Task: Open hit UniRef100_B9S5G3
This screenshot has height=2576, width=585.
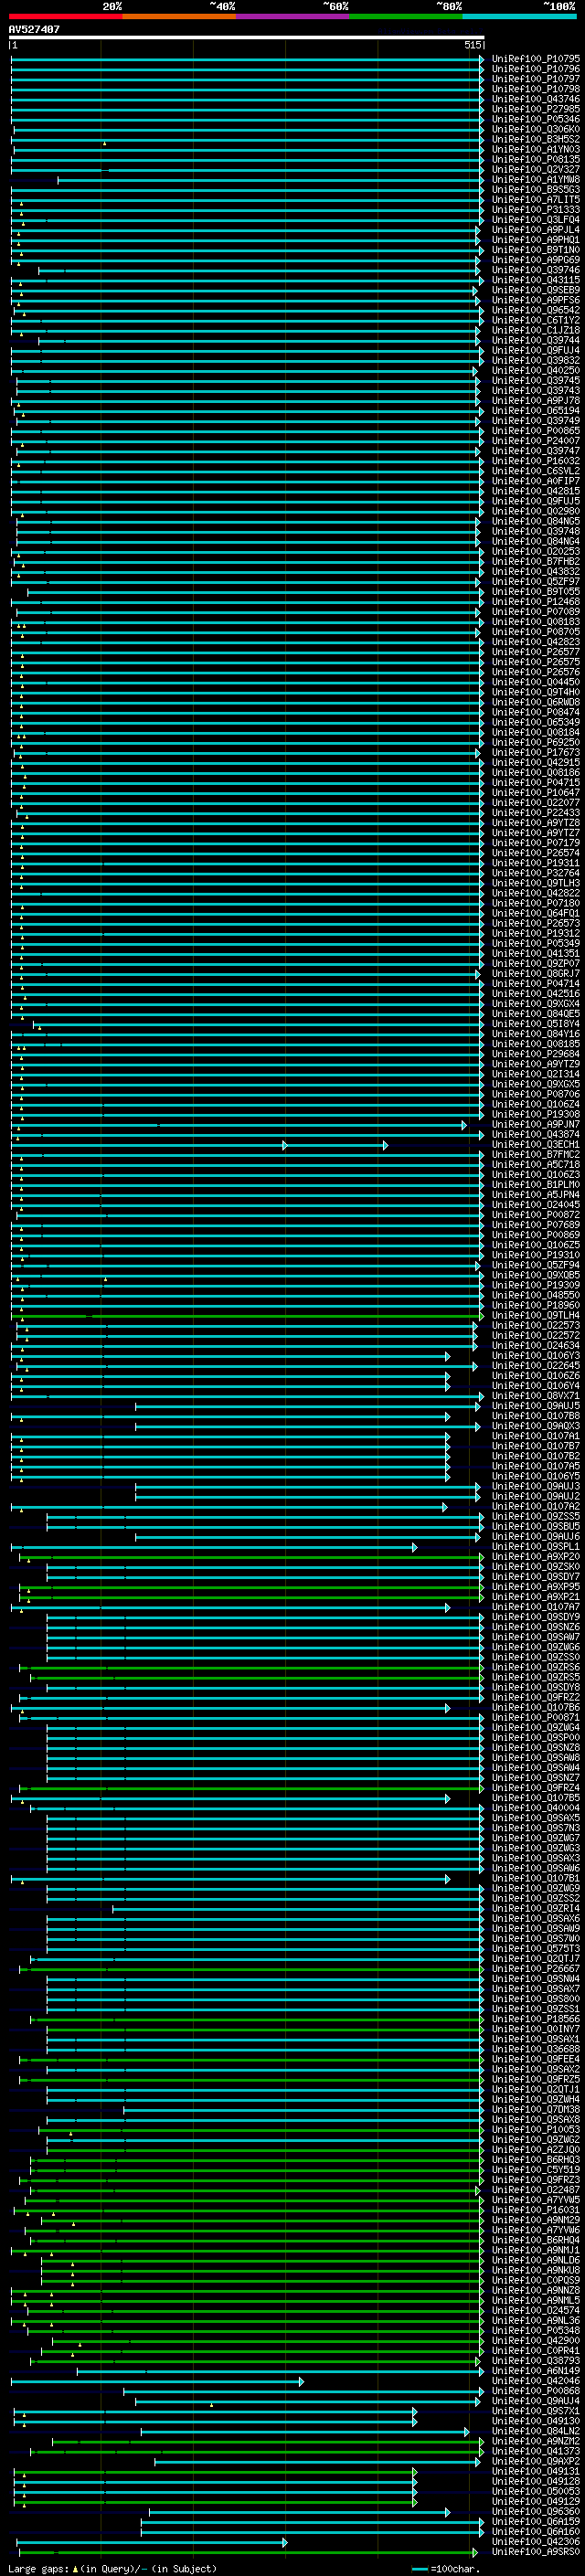Action: pyautogui.click(x=536, y=190)
